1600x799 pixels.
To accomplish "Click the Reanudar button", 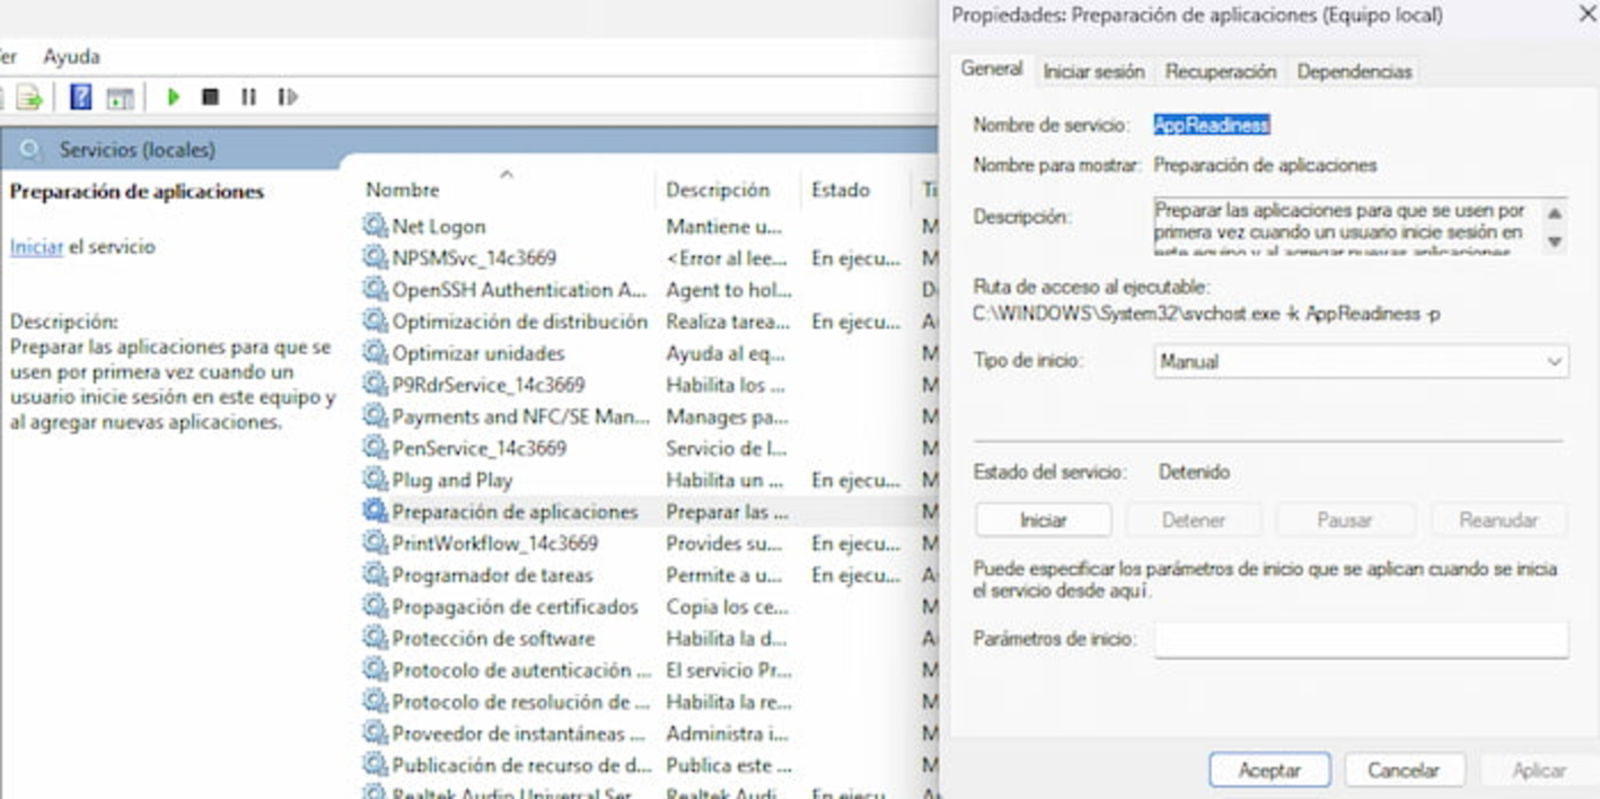I will 1498,520.
